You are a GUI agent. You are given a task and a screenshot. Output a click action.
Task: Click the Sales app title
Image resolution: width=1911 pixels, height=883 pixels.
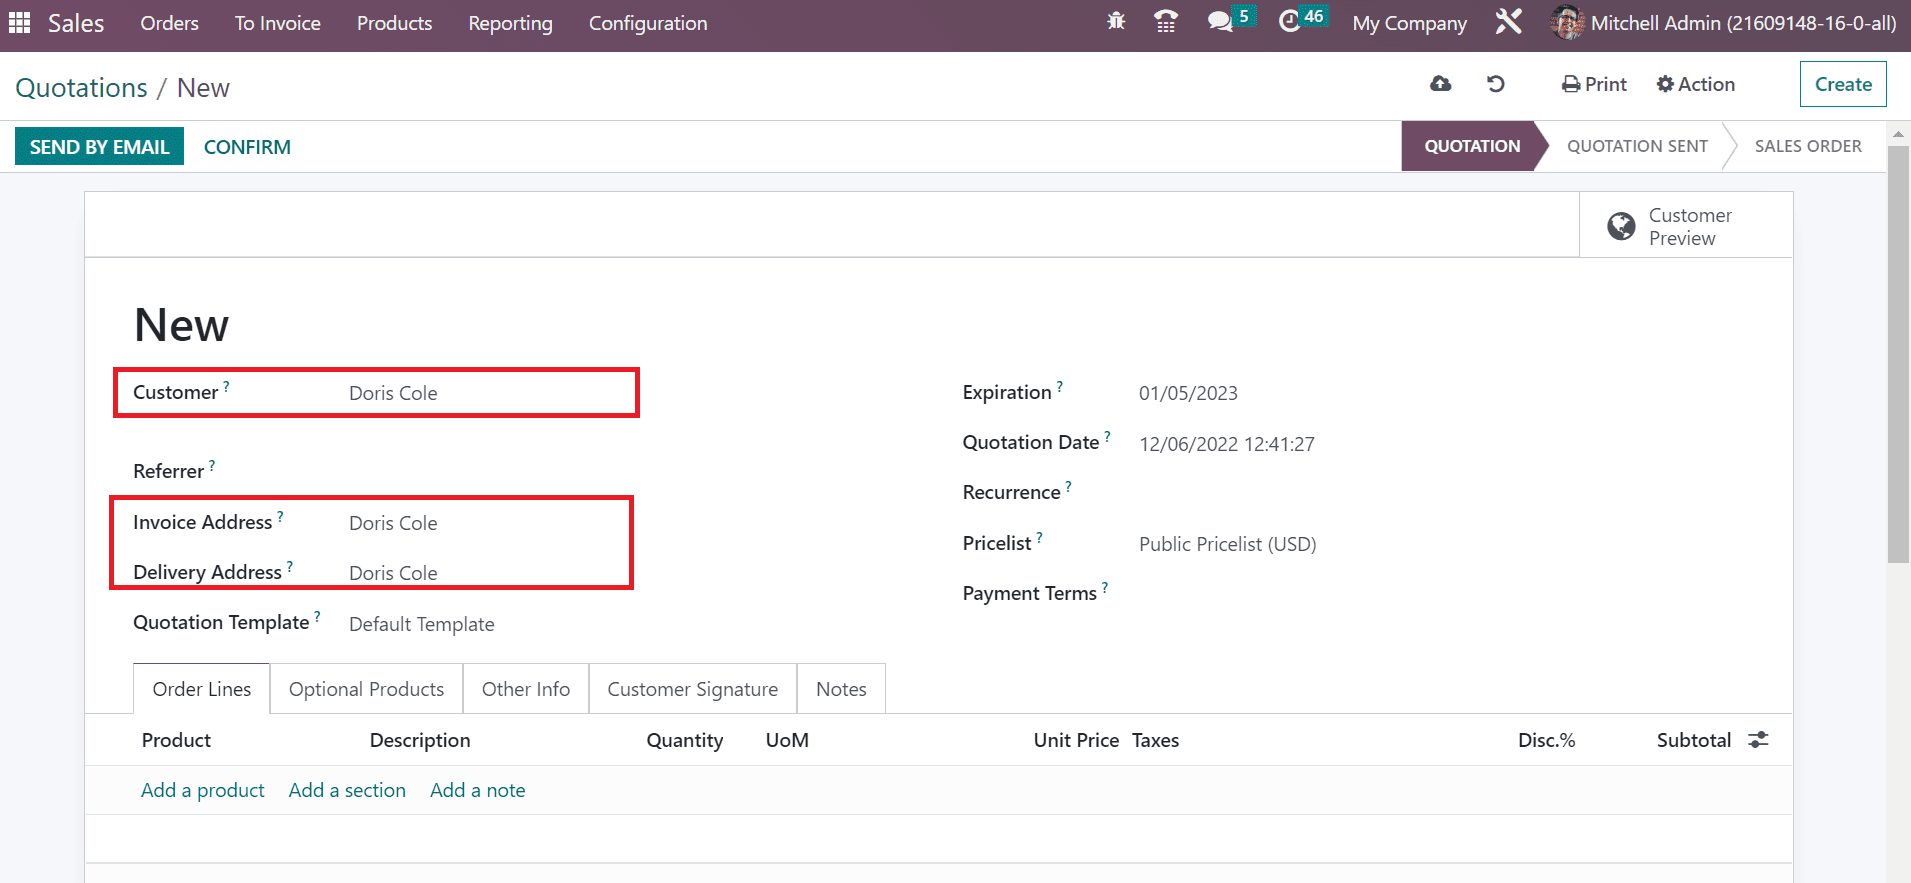(x=76, y=23)
